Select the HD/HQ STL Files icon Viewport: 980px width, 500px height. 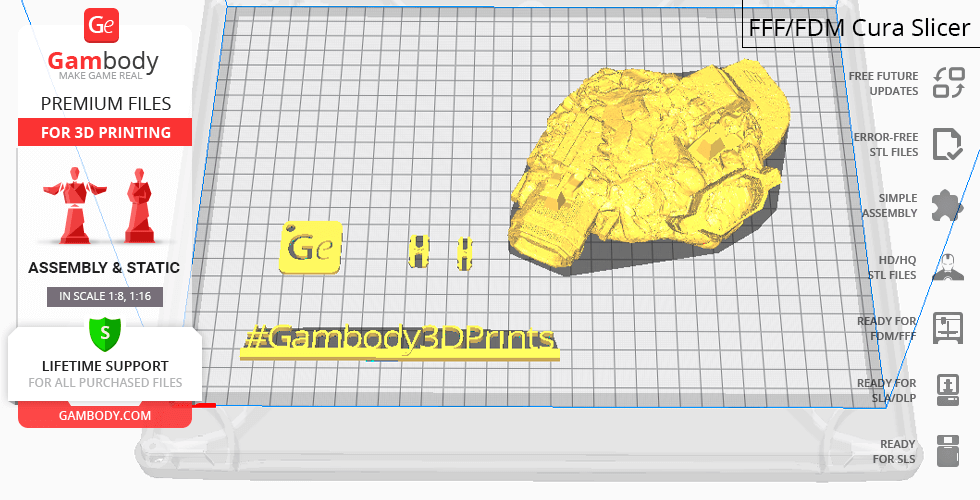pyautogui.click(x=947, y=267)
